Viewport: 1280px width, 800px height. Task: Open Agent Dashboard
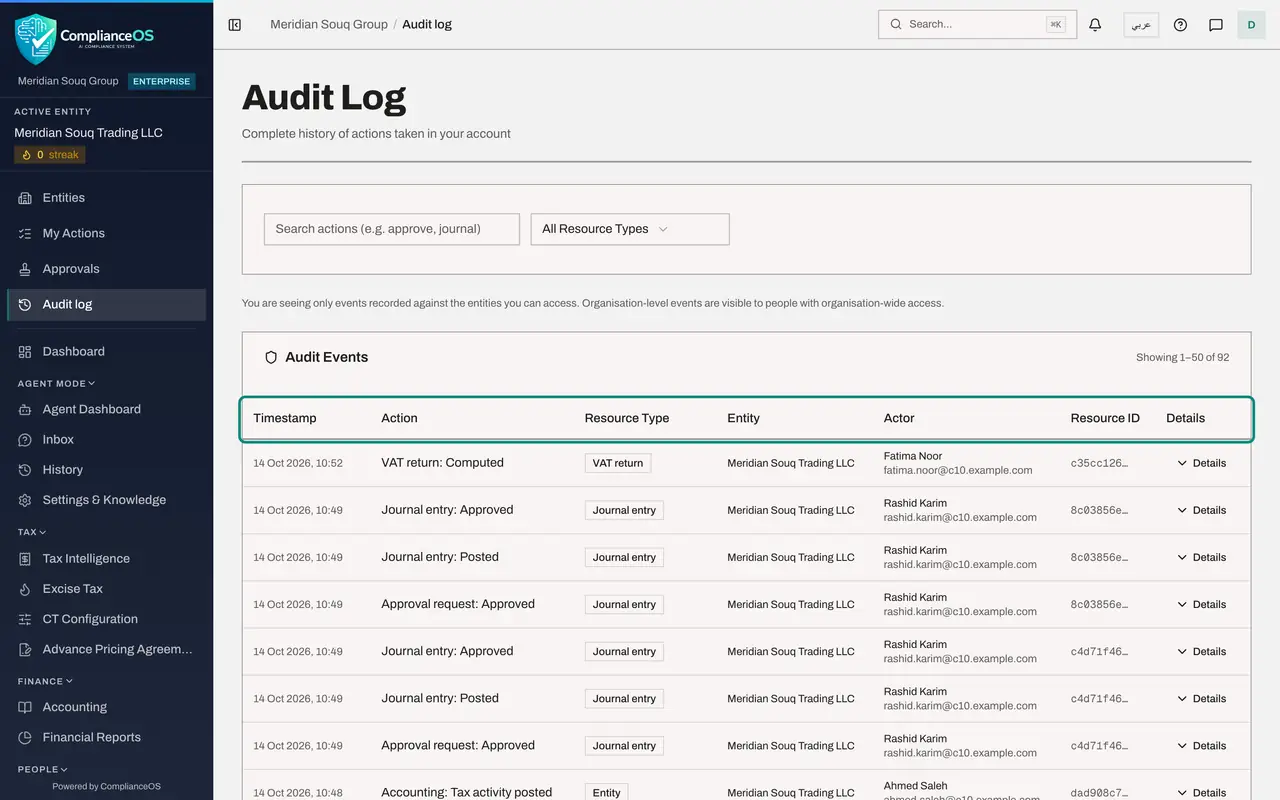click(106, 409)
